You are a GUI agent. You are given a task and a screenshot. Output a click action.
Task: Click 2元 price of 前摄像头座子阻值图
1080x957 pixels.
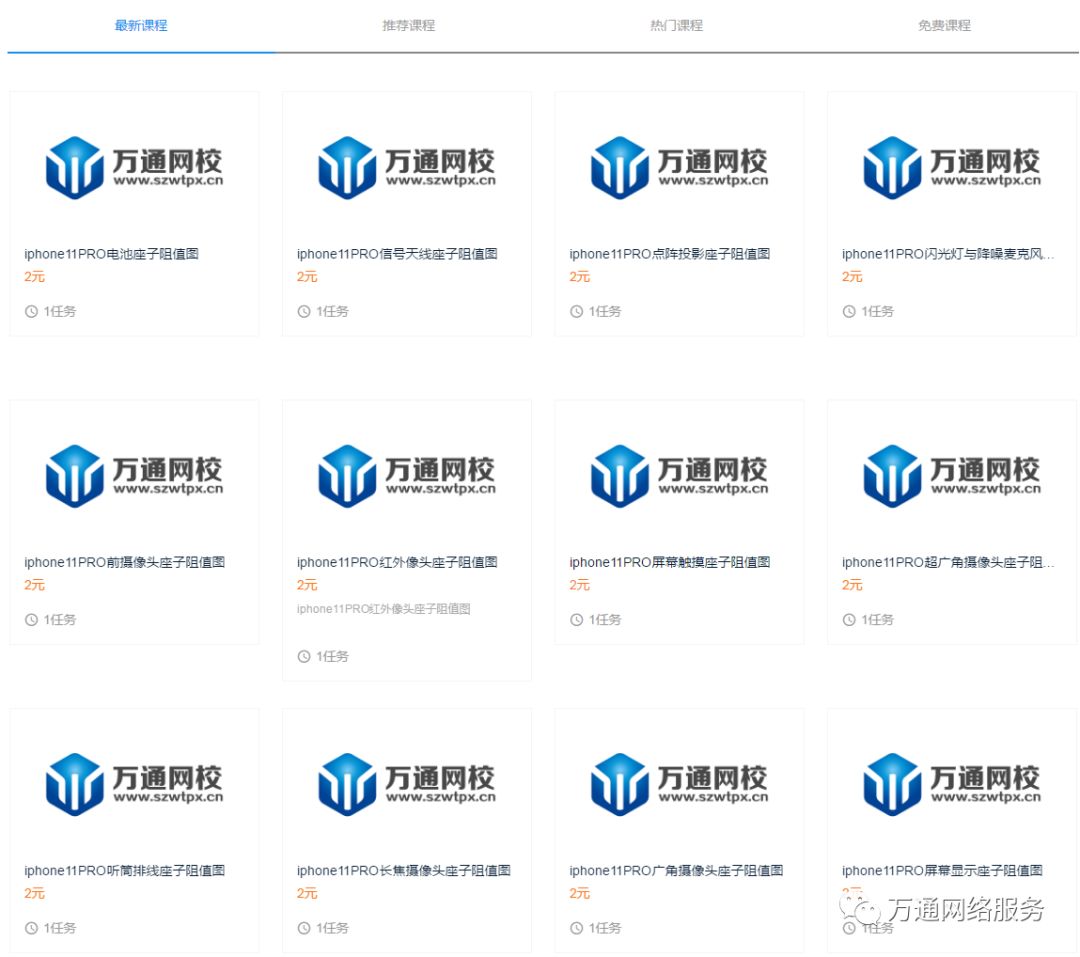tap(34, 585)
